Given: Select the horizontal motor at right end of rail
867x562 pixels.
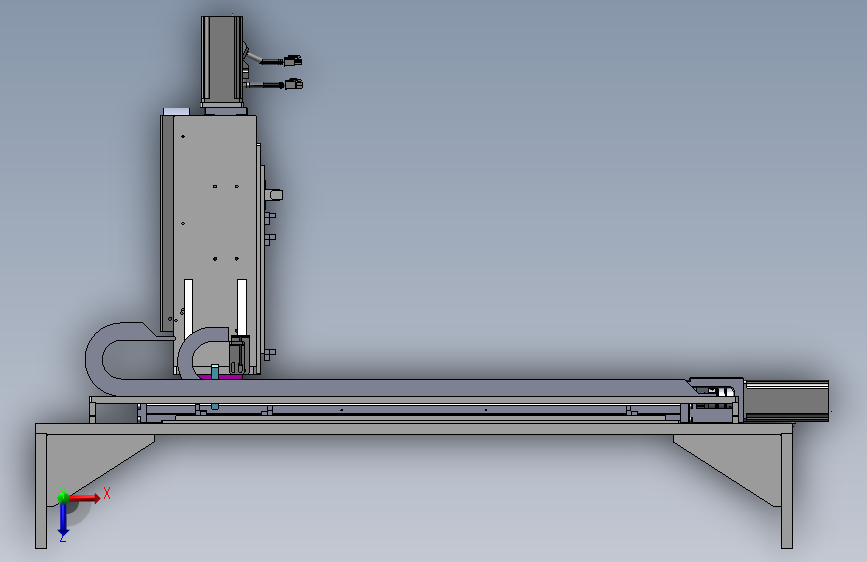Looking at the screenshot, I should pos(786,401).
